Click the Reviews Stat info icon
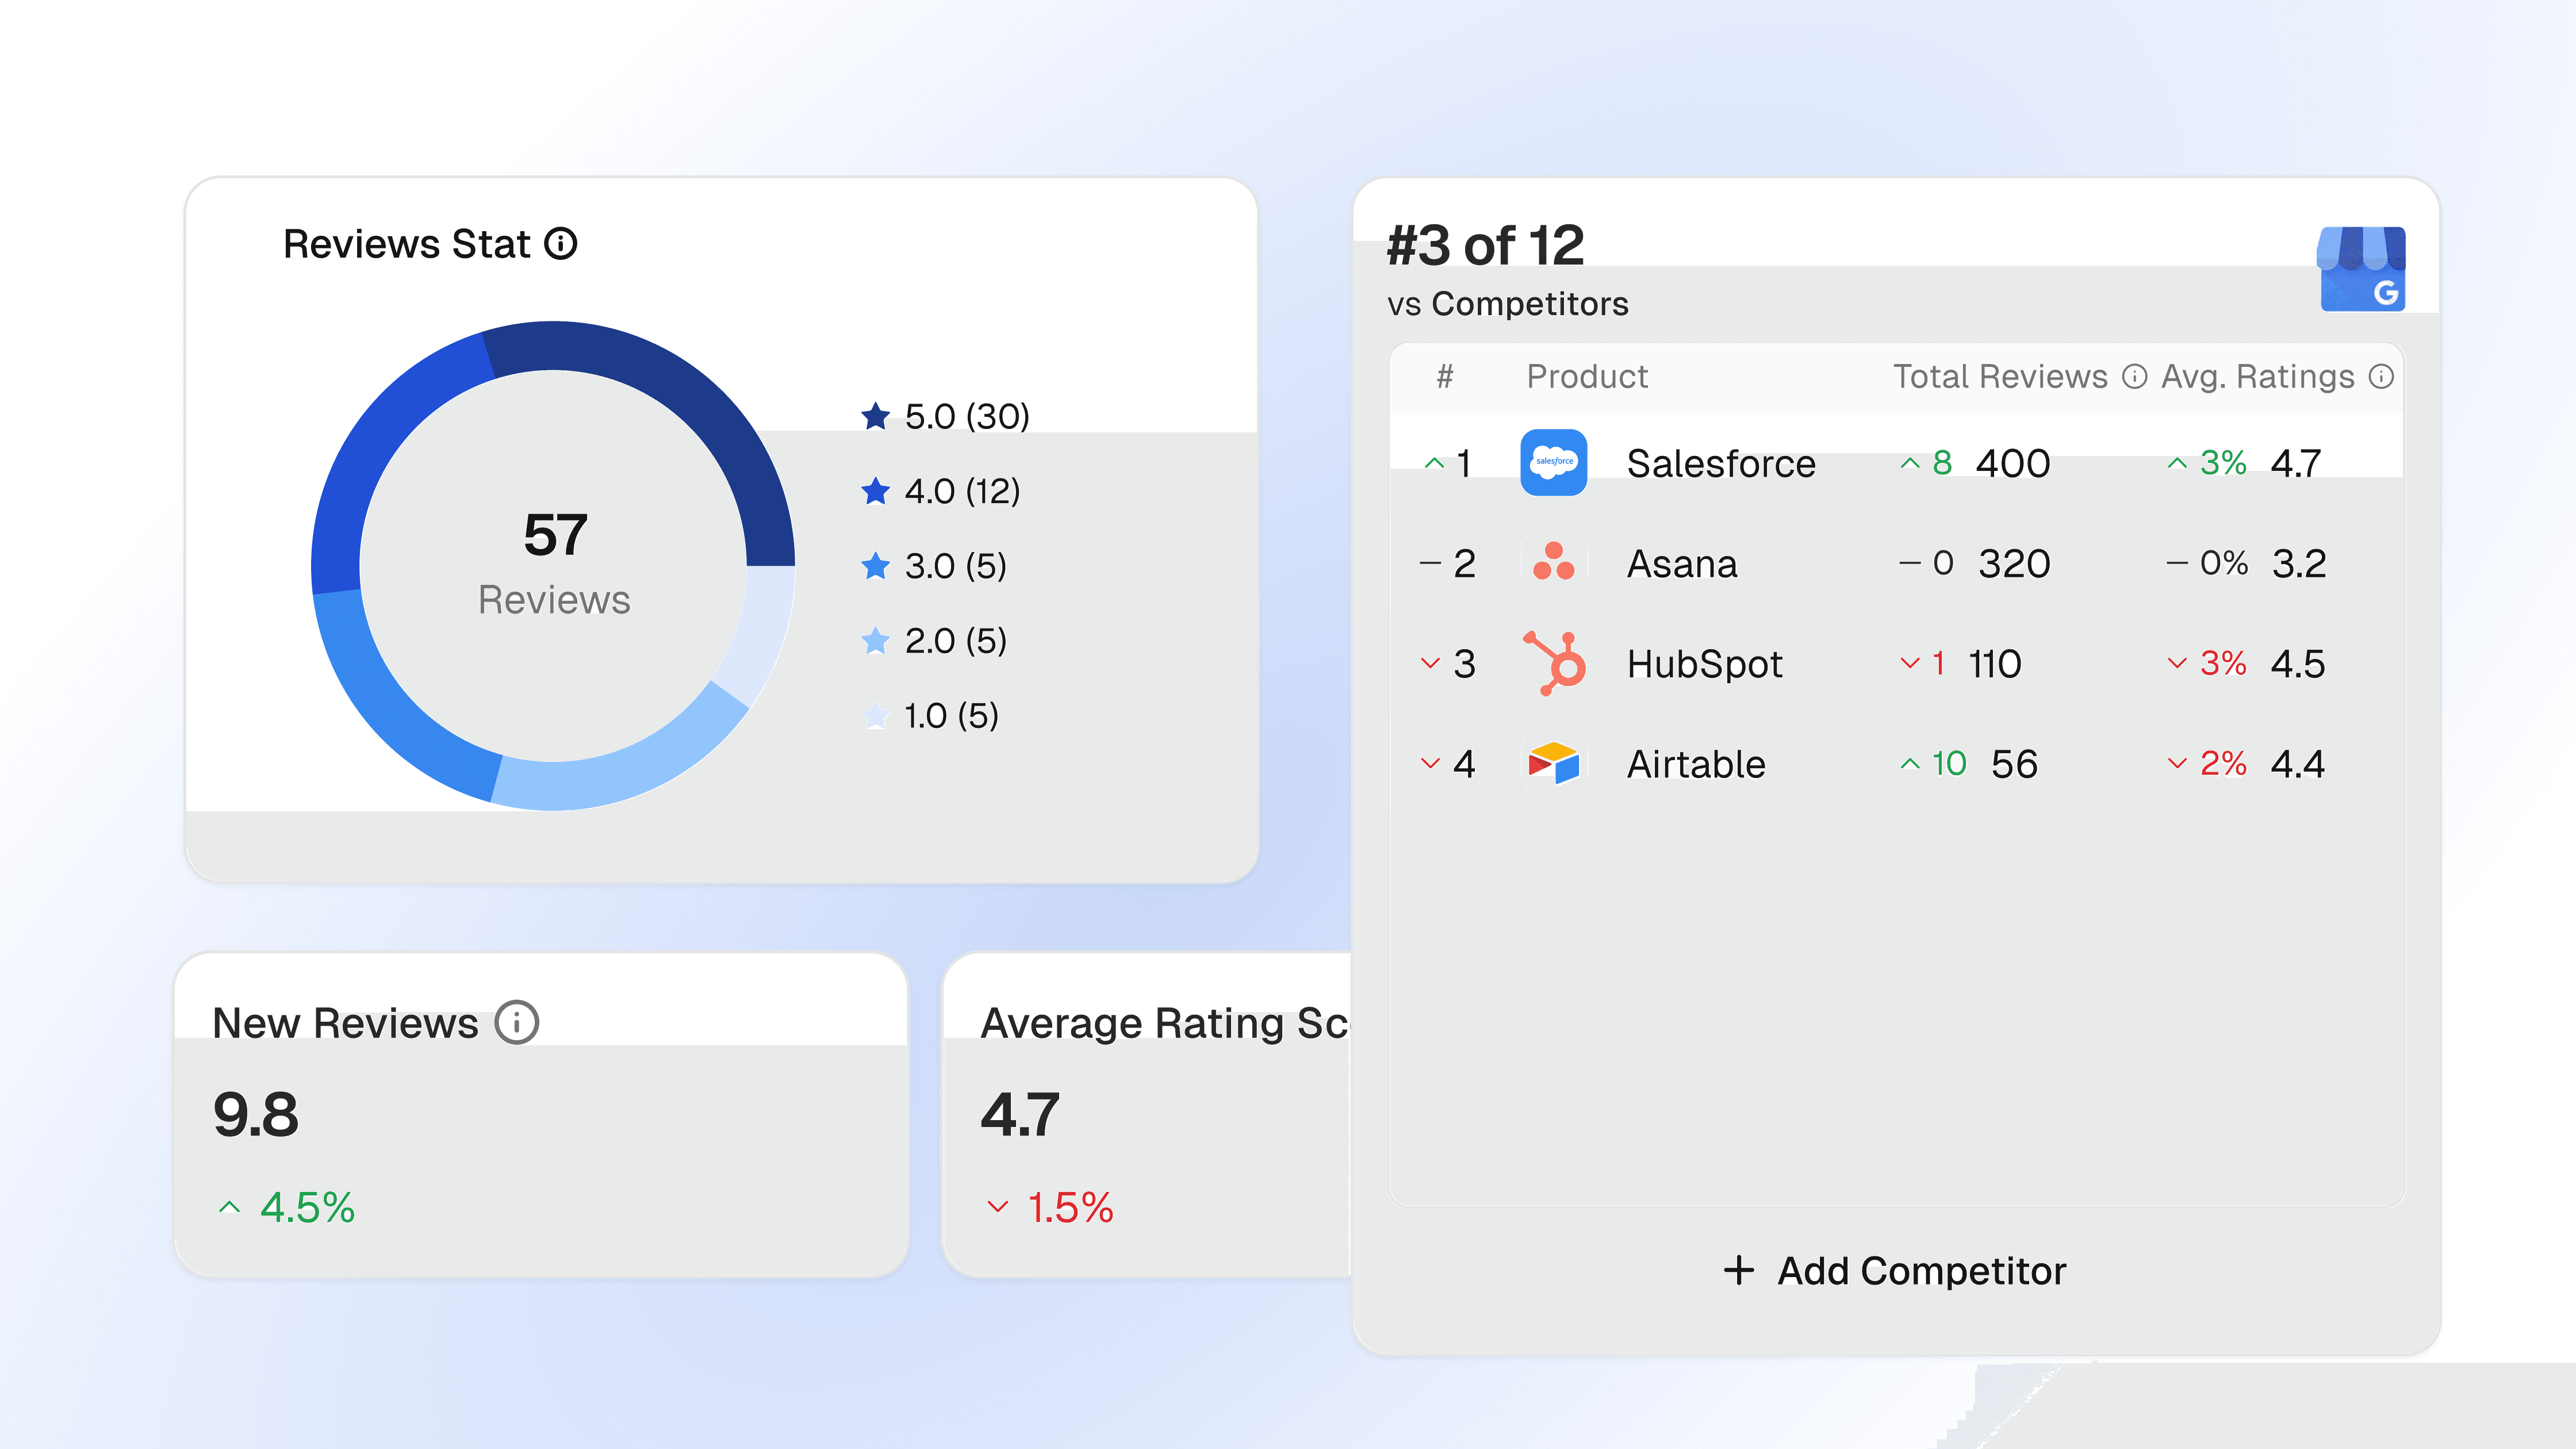 pyautogui.click(x=560, y=244)
